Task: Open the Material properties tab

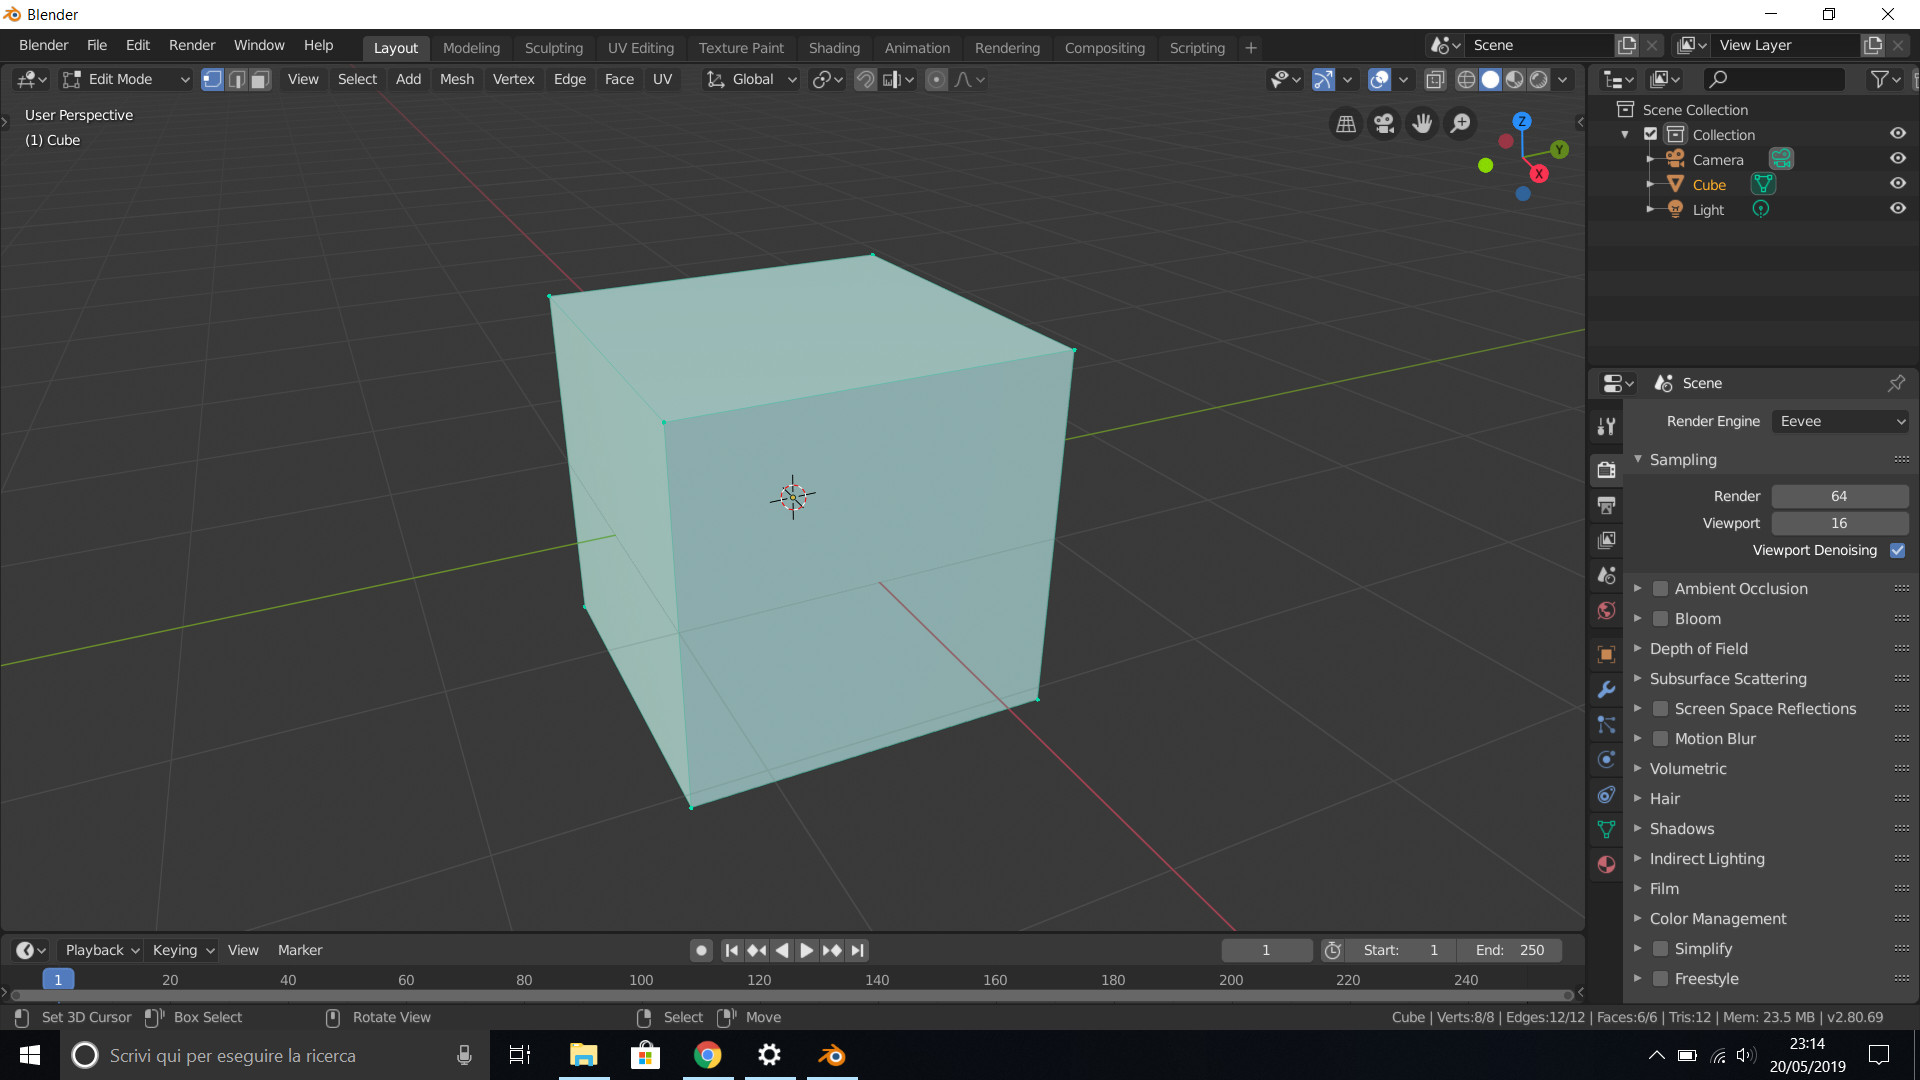Action: [x=1607, y=865]
